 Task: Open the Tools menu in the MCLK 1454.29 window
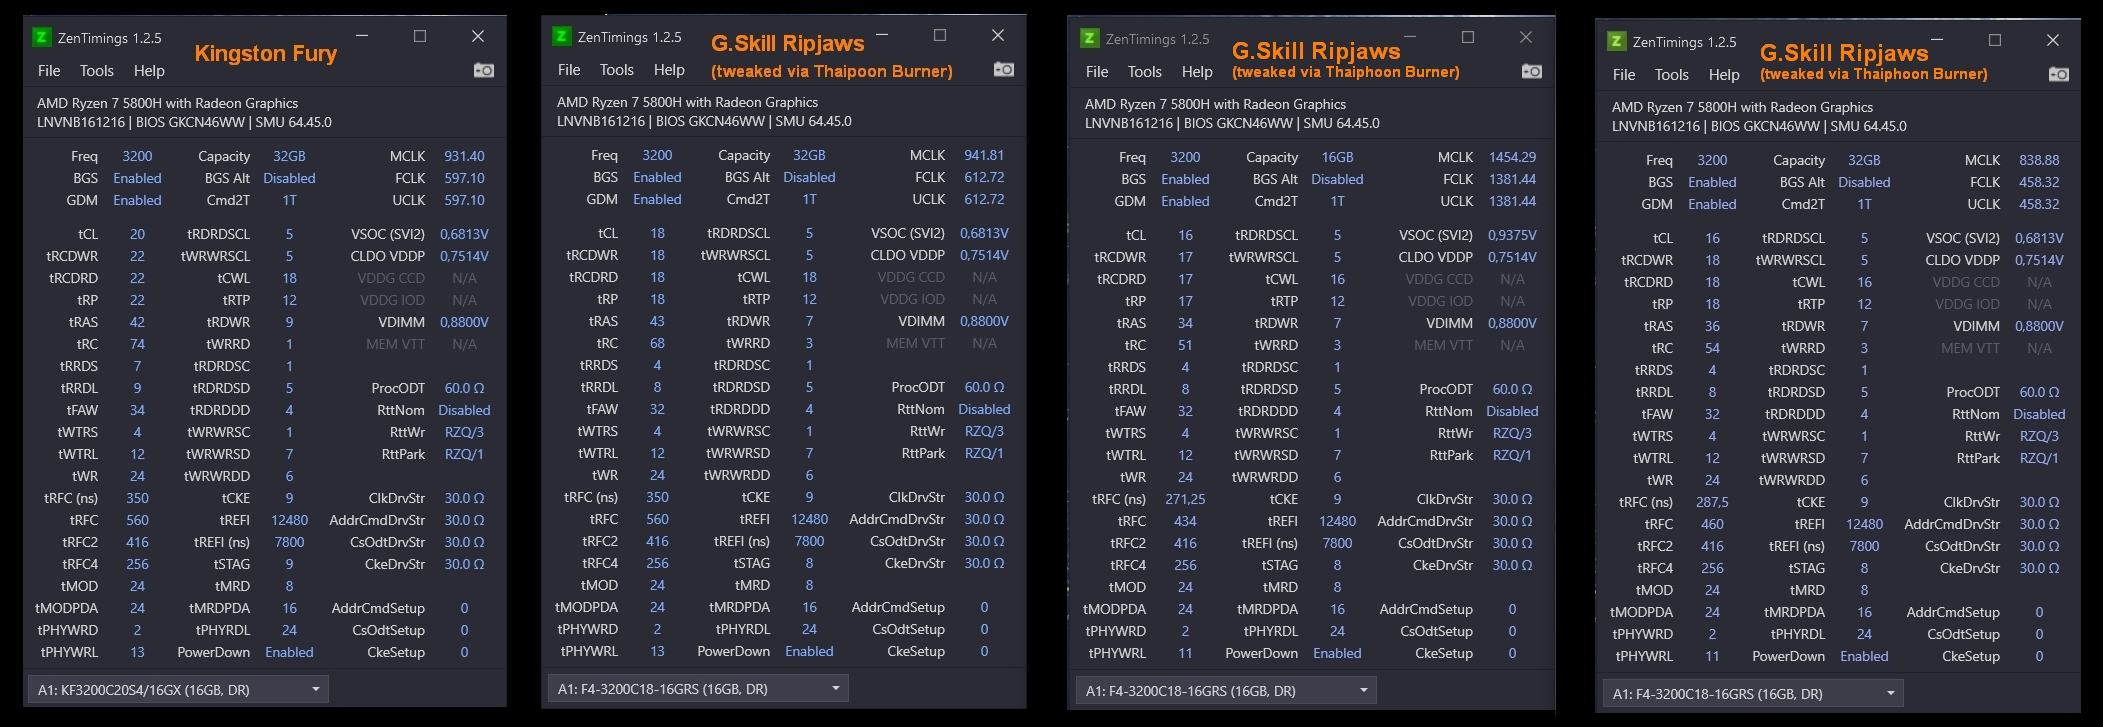click(1145, 72)
